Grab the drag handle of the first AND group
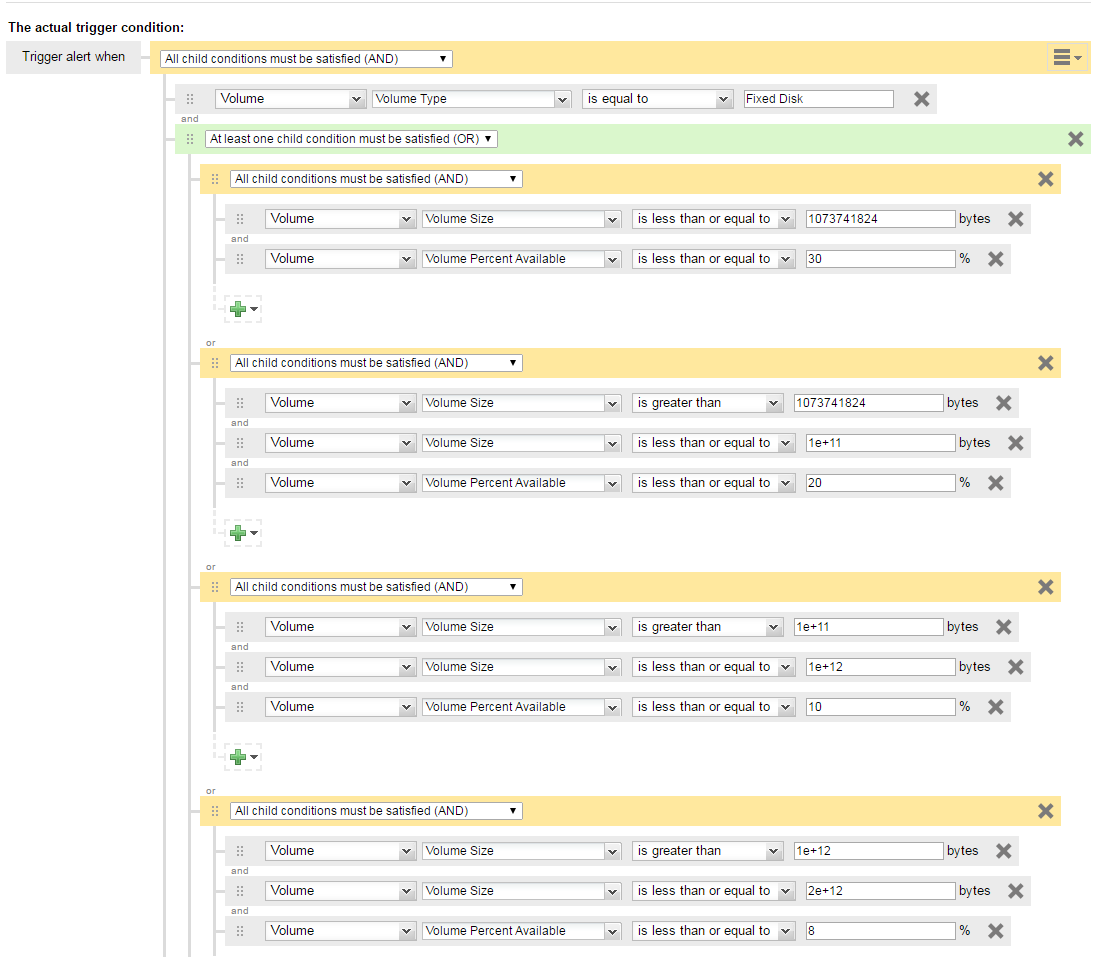Image resolution: width=1097 pixels, height=957 pixels. click(215, 179)
